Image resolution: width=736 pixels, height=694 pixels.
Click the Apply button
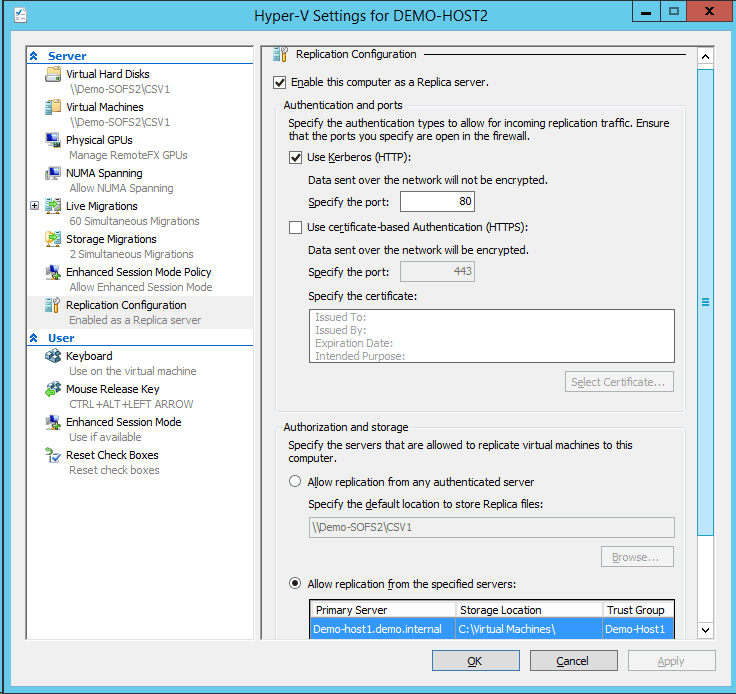[672, 661]
